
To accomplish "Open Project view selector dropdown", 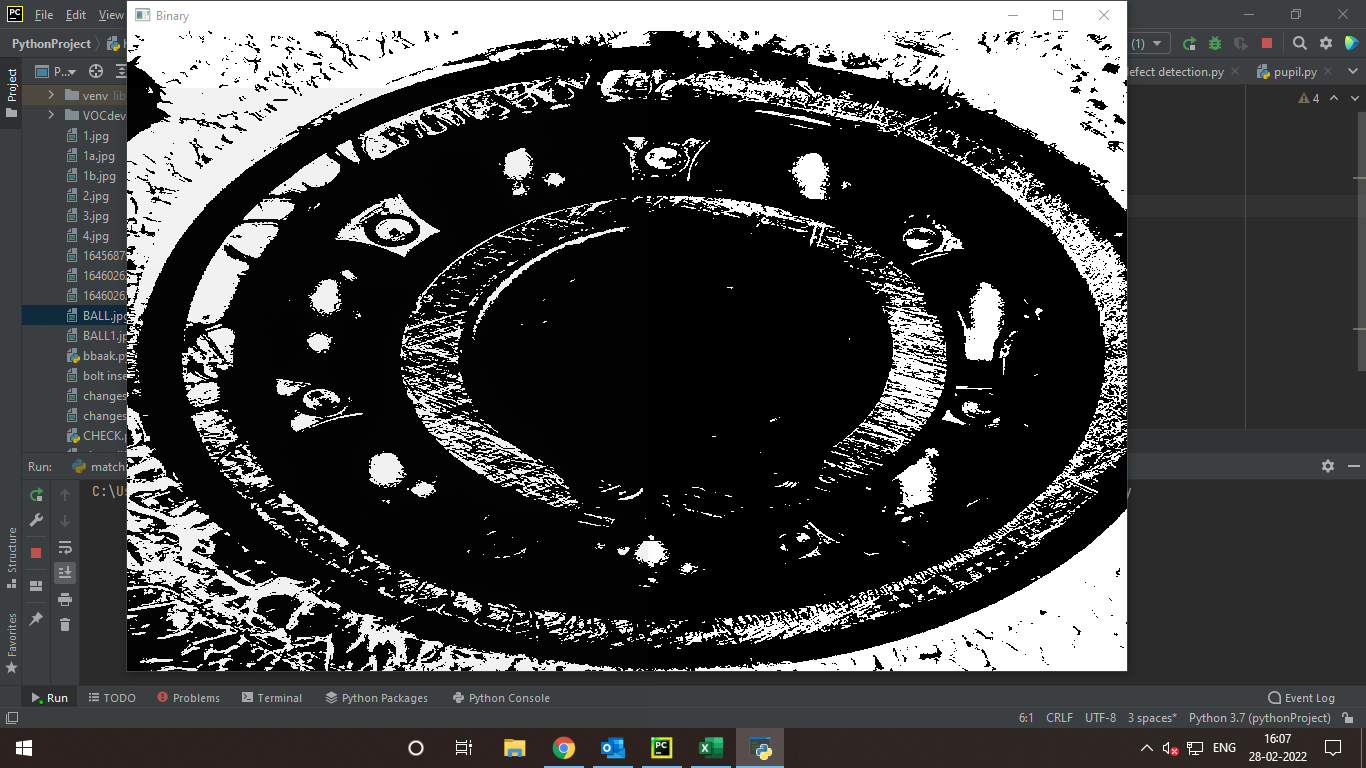I will pyautogui.click(x=55, y=71).
